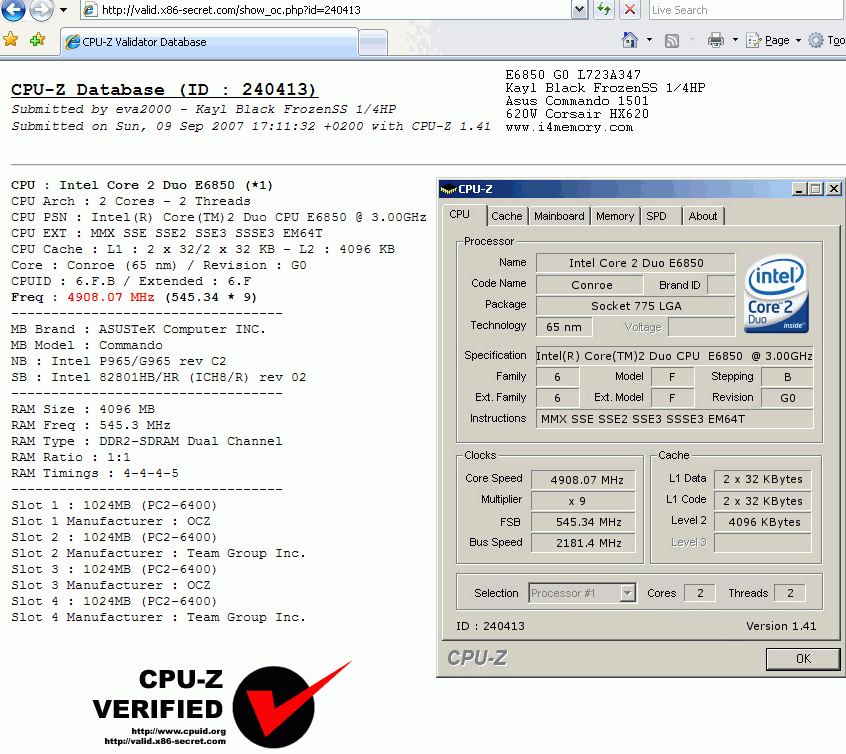846x754 pixels.
Task: Click the Intel Core 2 Duo logo
Action: [776, 293]
